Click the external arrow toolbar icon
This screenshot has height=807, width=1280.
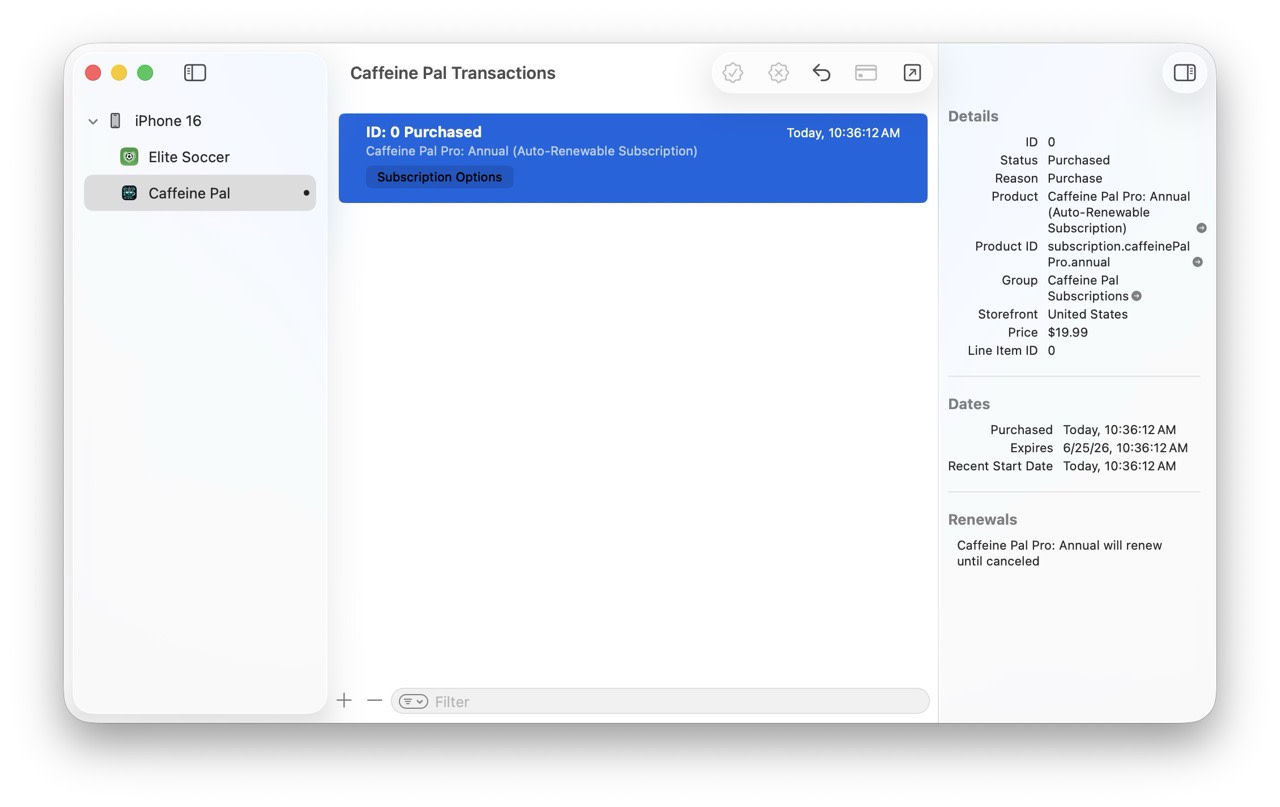click(x=912, y=73)
